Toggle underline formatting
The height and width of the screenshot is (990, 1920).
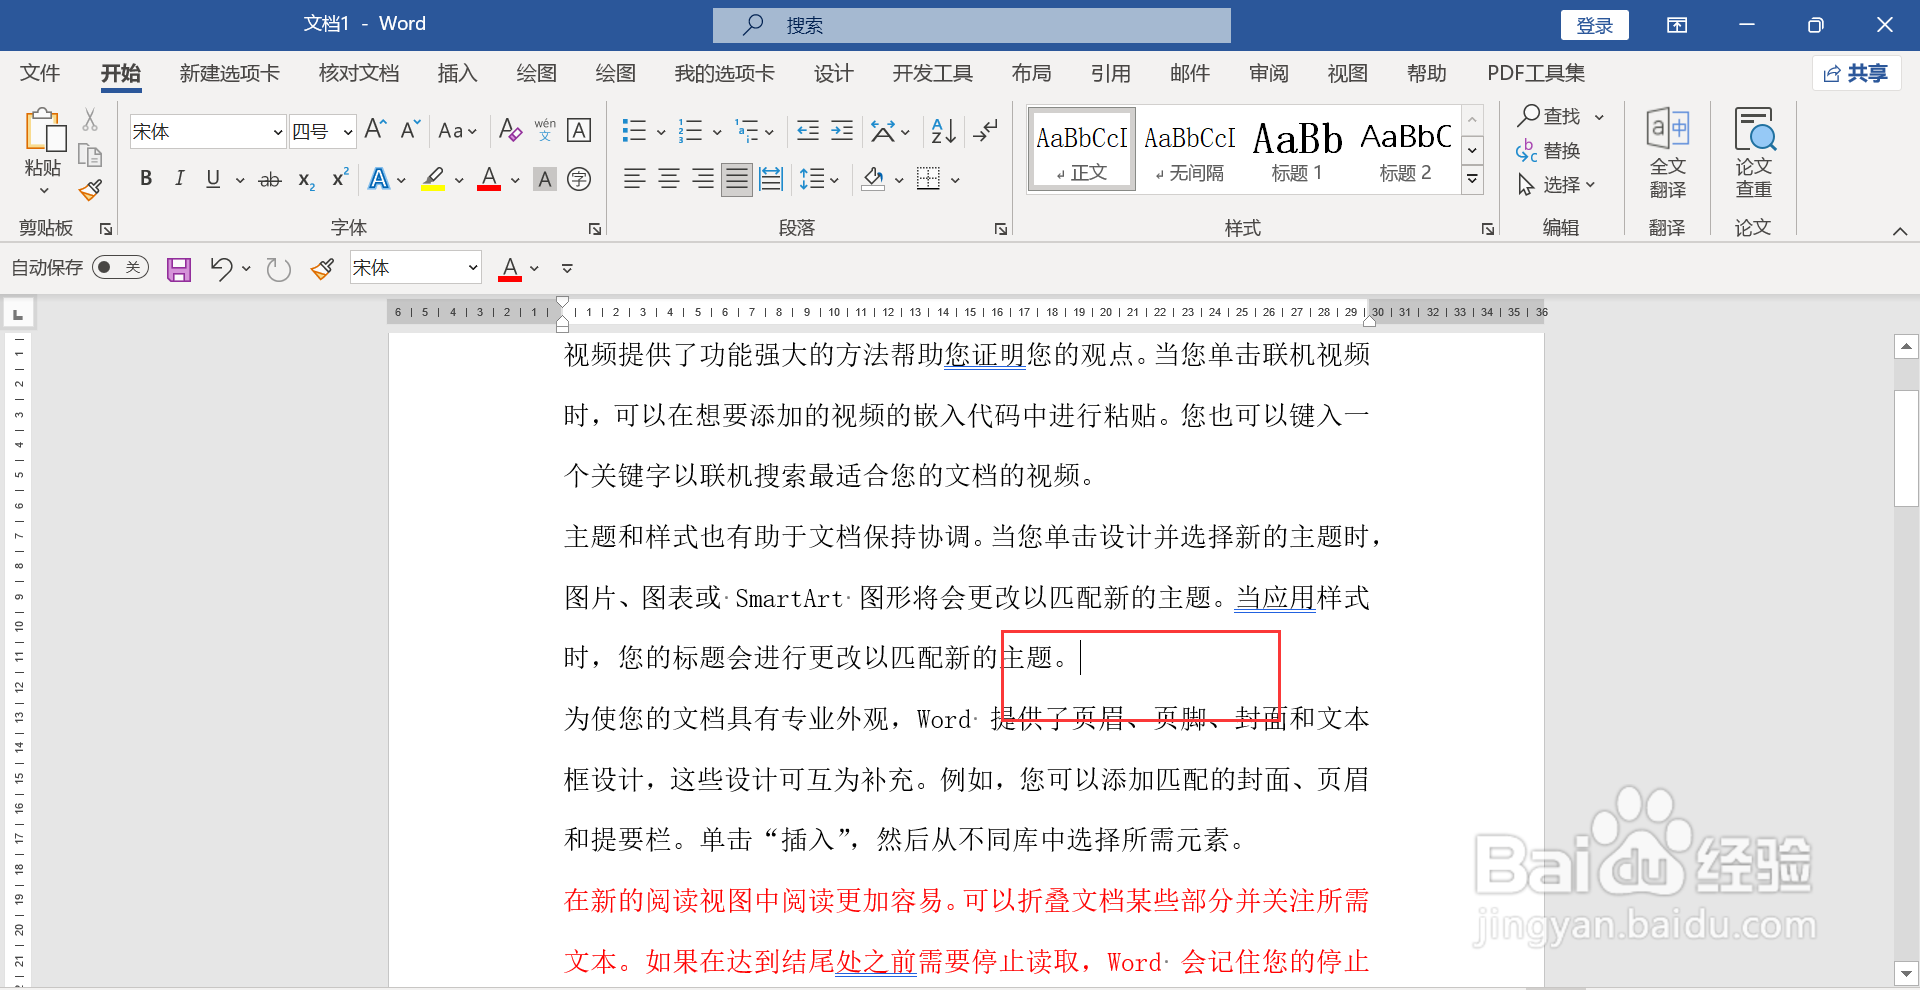pos(213,179)
